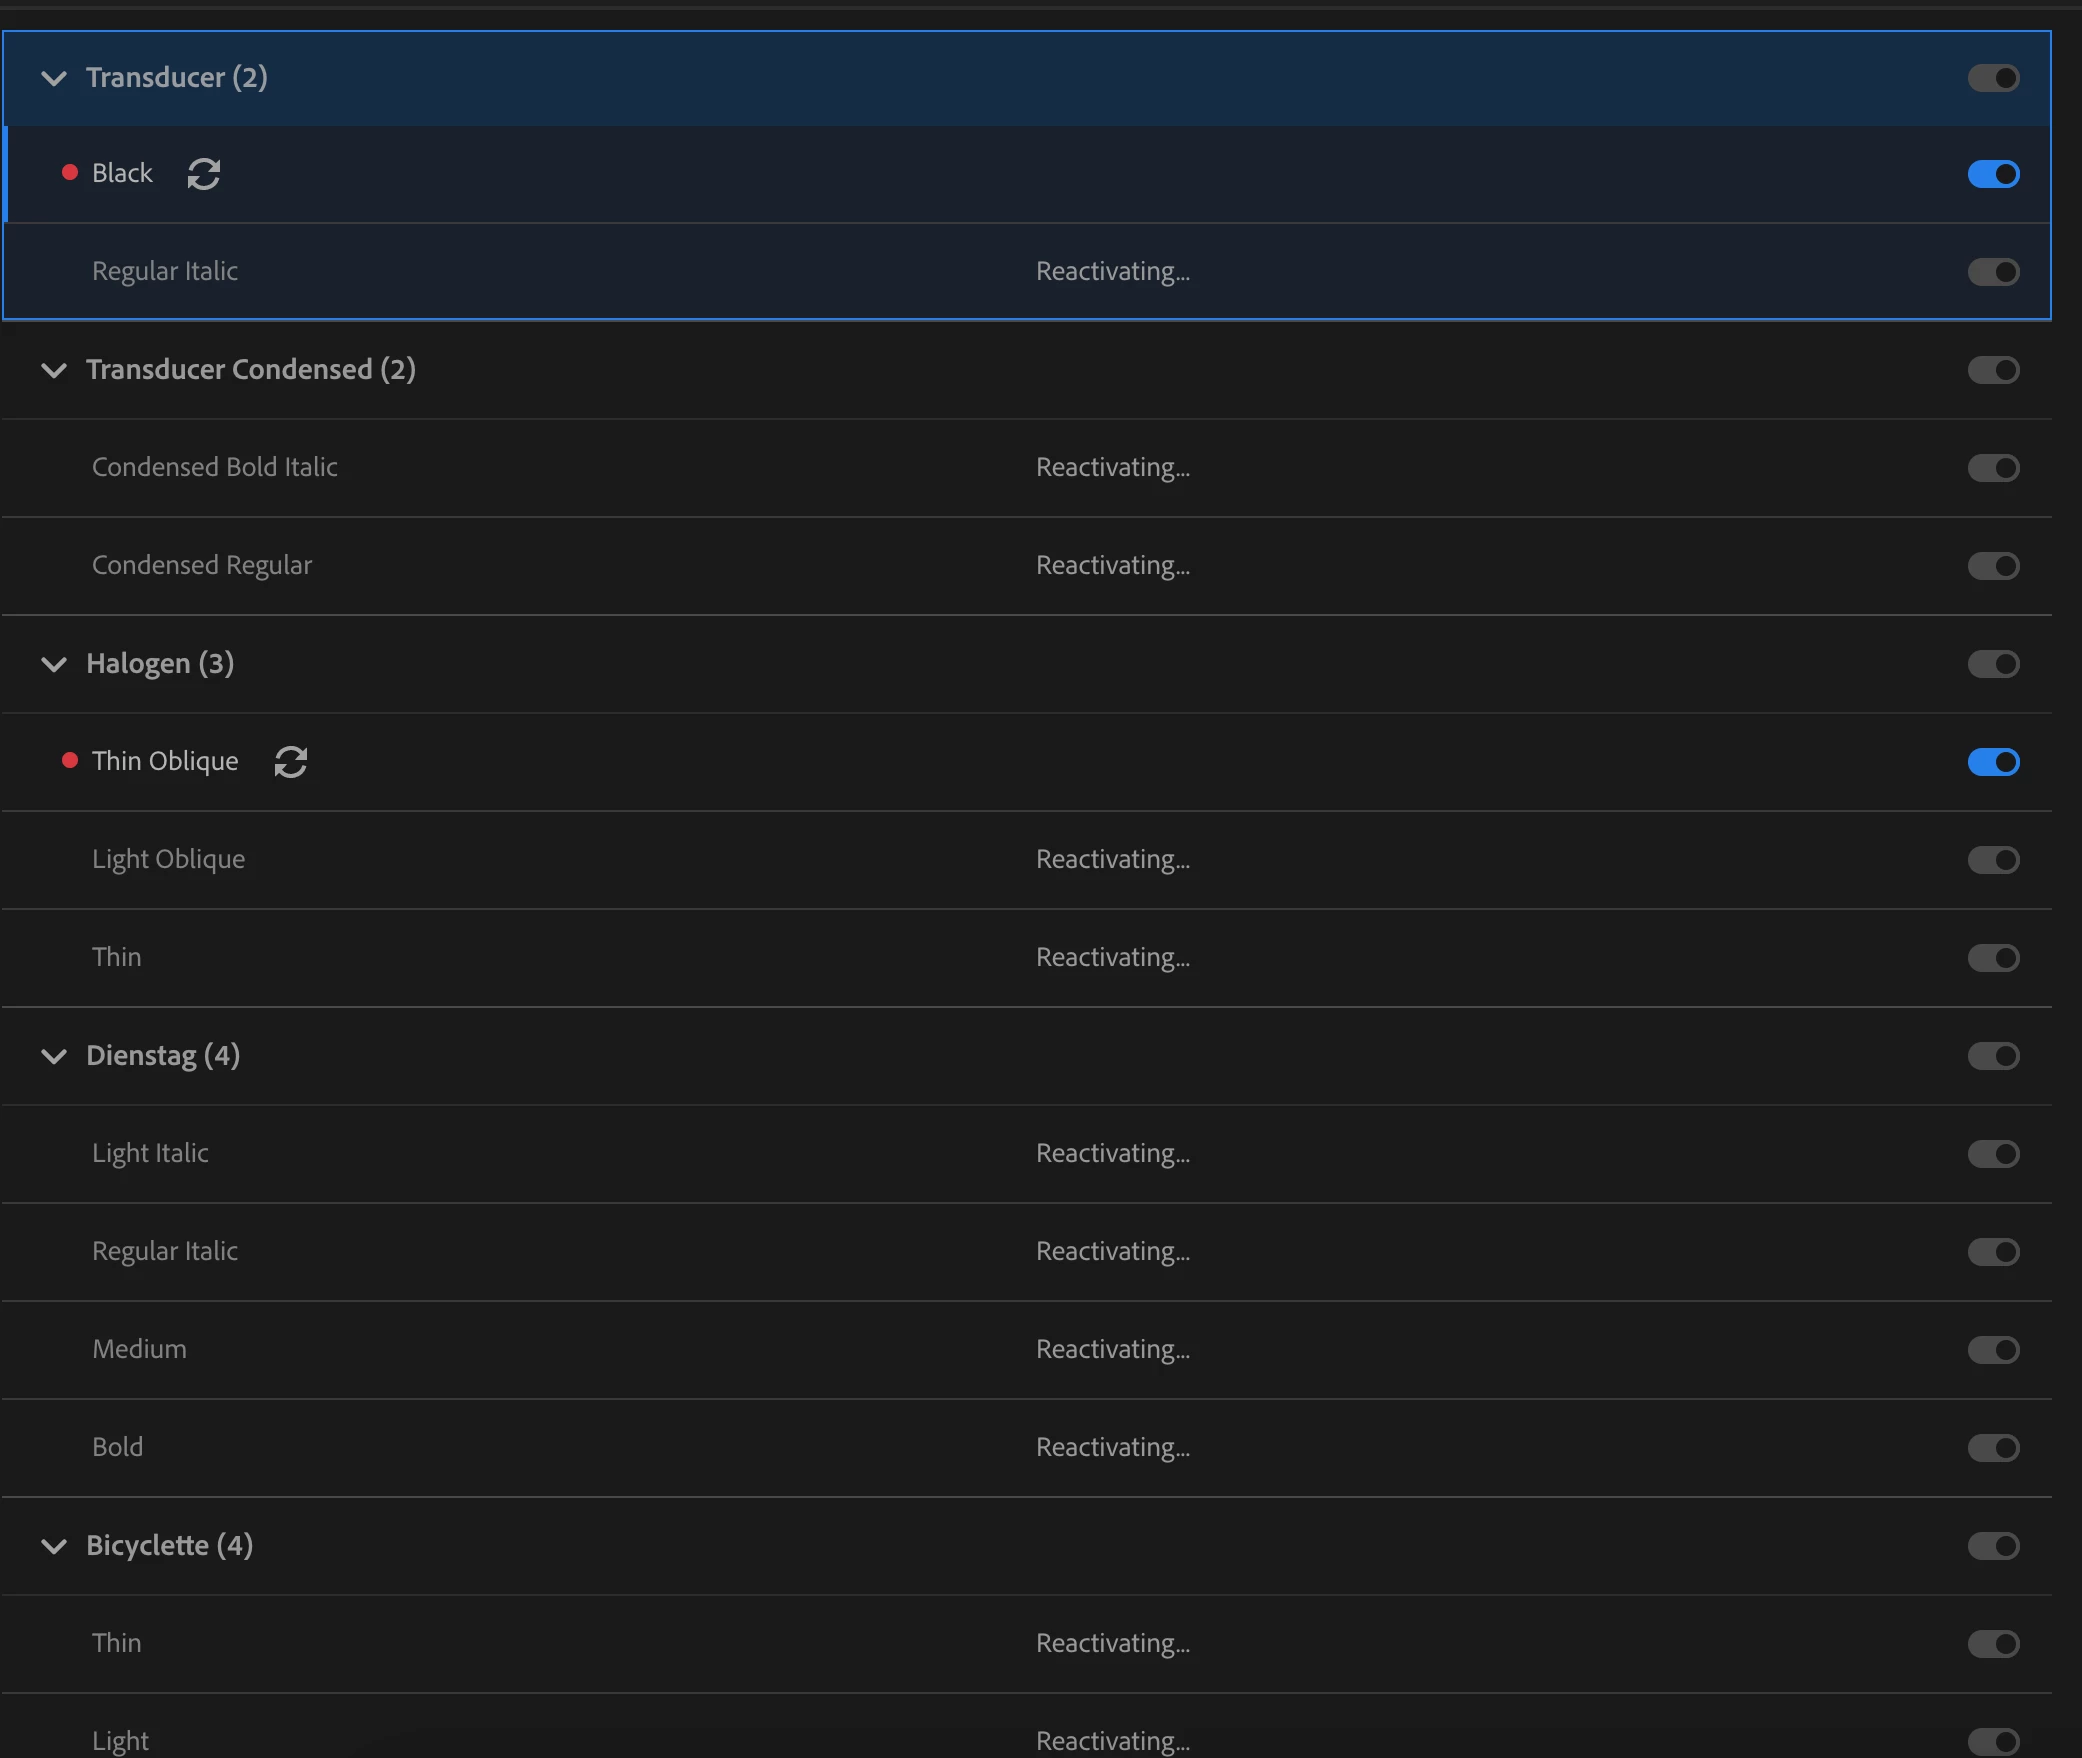Collapse the Transducer family group
2082x1758 pixels.
(54, 78)
